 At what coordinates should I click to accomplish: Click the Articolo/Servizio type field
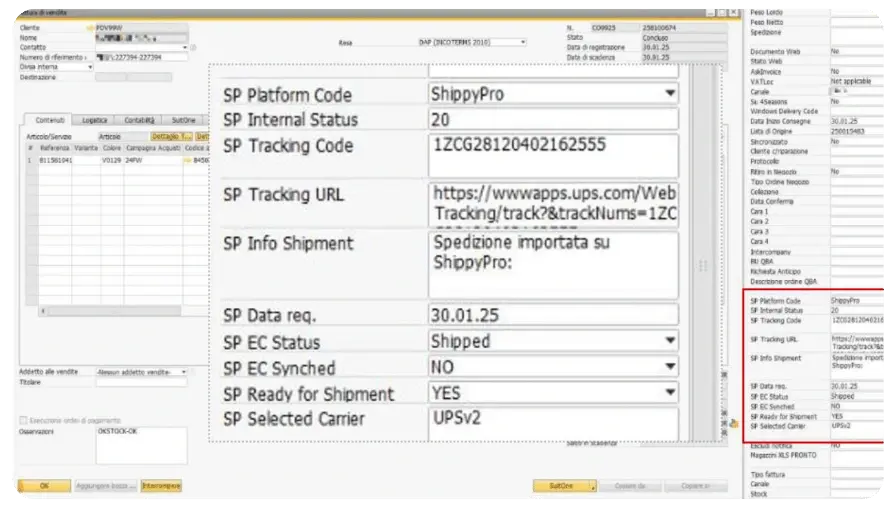[122, 137]
